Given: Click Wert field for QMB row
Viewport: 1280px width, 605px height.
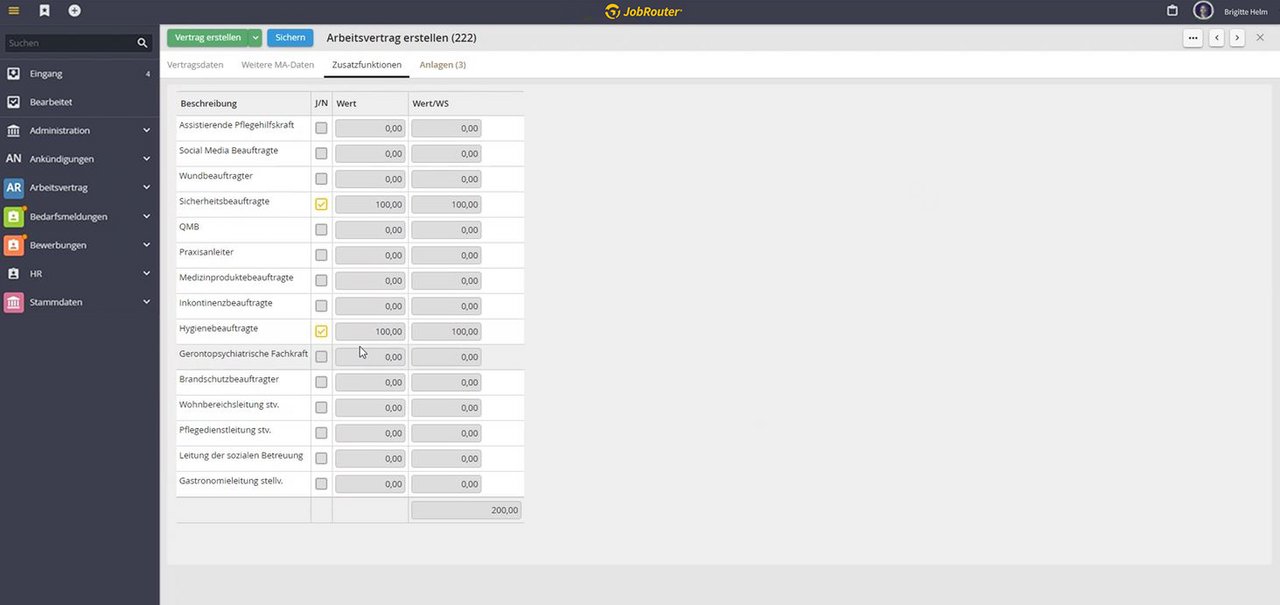Looking at the screenshot, I should [370, 230].
